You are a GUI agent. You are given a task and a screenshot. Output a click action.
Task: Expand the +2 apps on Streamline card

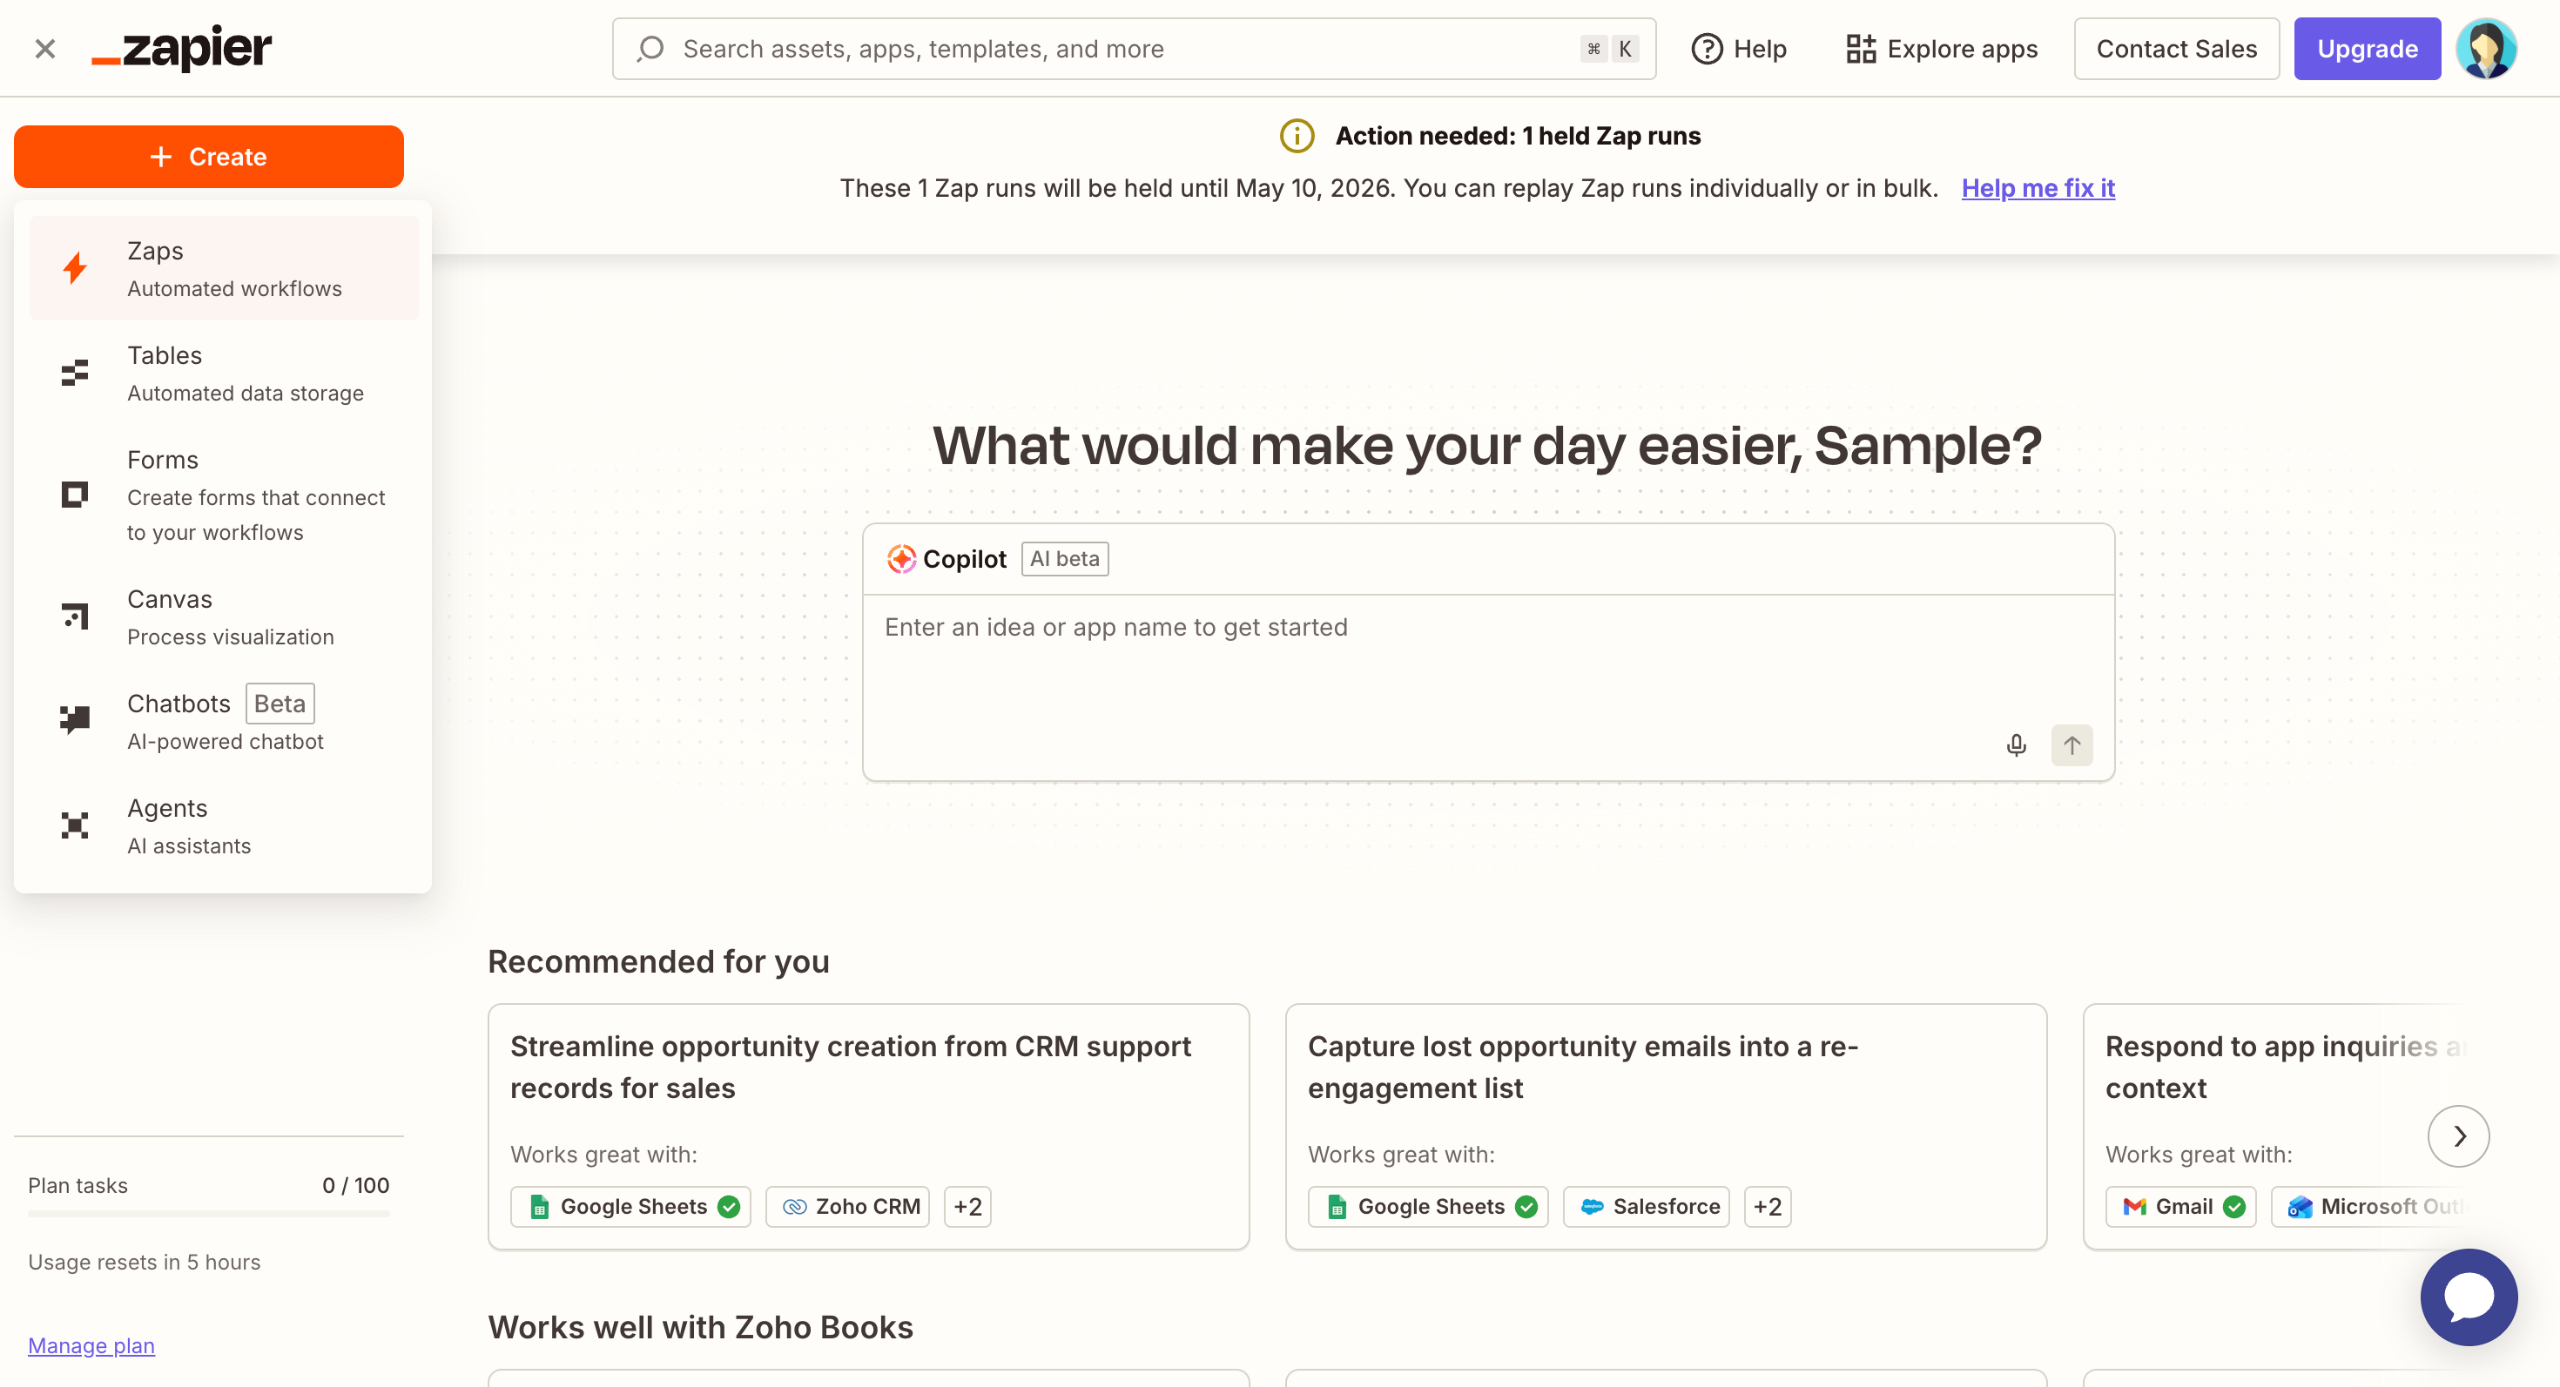pos(967,1207)
